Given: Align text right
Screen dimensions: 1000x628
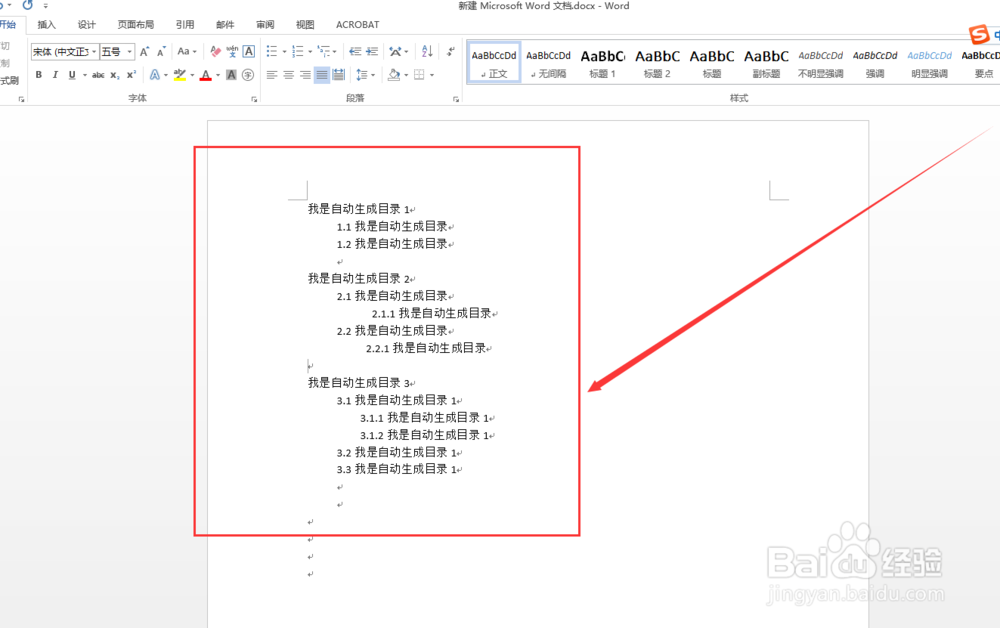Looking at the screenshot, I should [305, 75].
